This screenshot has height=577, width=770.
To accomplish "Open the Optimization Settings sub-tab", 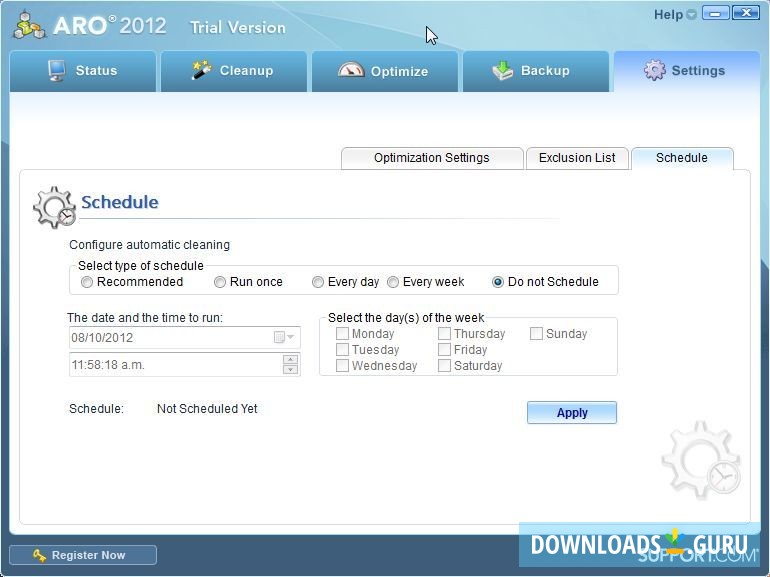I will (x=432, y=158).
